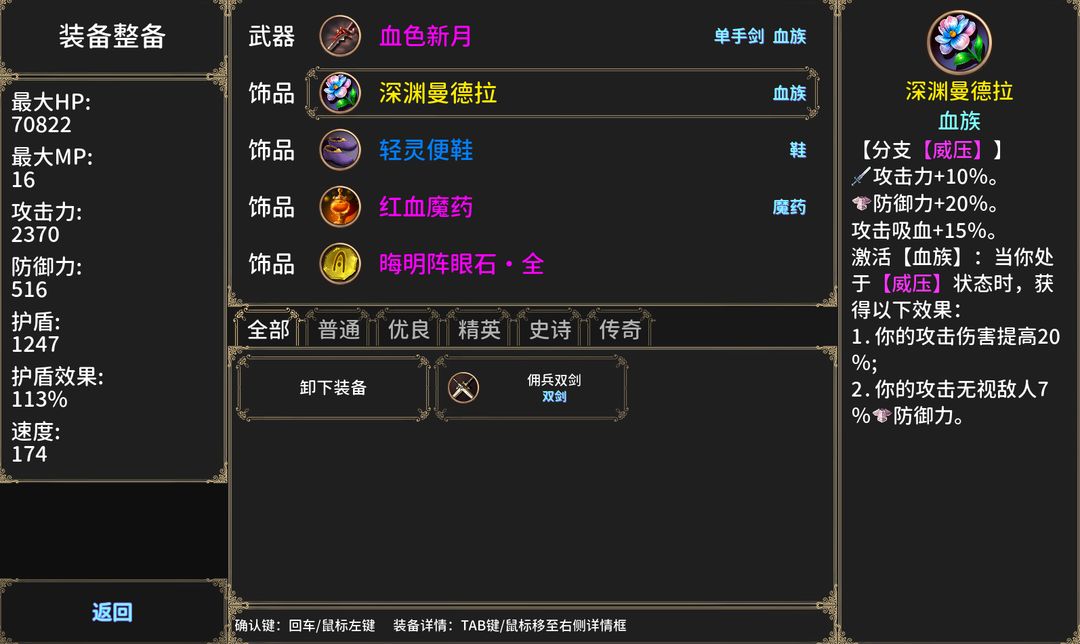Select the 晦明阵眼石・全 accessory name
Screen dimensions: 1080x644
coord(461,264)
